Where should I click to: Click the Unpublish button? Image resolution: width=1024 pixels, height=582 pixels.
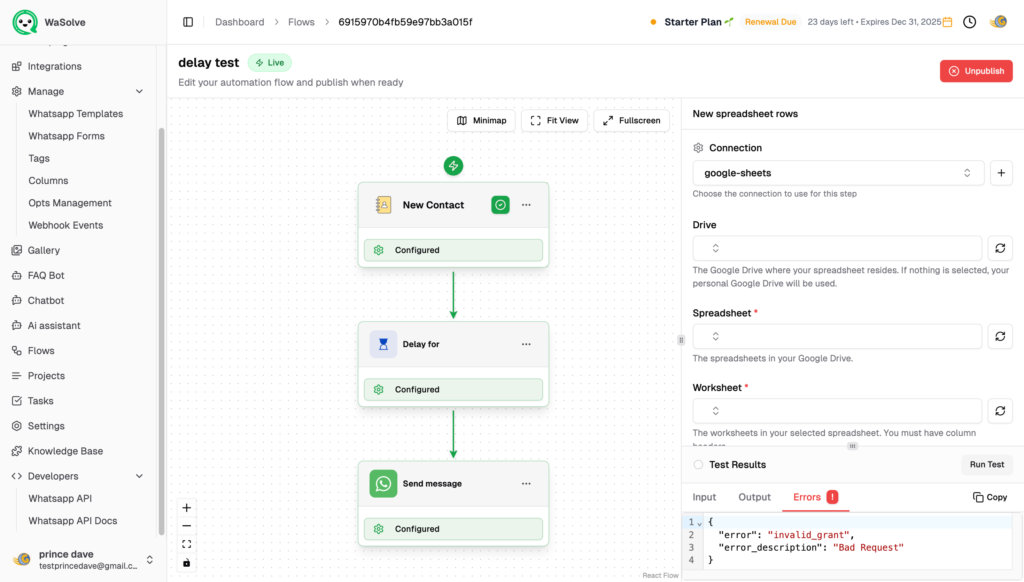pos(975,71)
